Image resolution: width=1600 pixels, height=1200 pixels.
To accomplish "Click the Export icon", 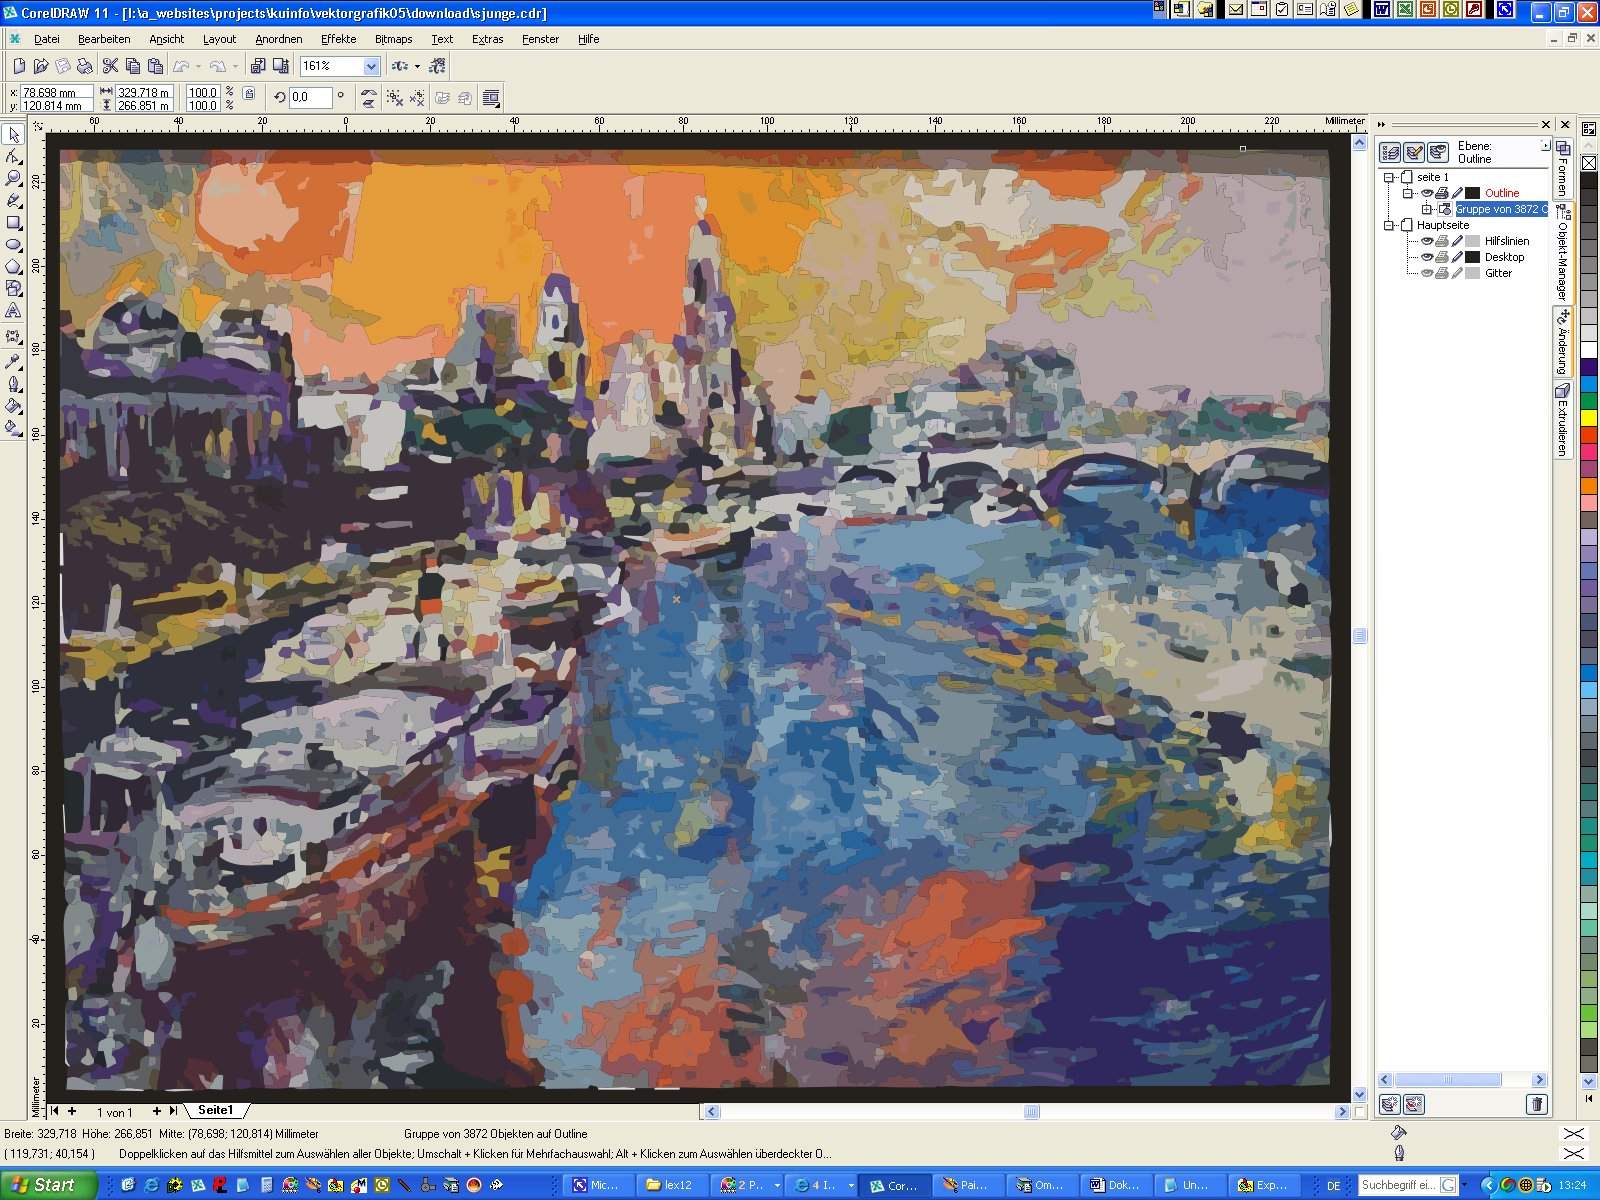I will point(281,66).
